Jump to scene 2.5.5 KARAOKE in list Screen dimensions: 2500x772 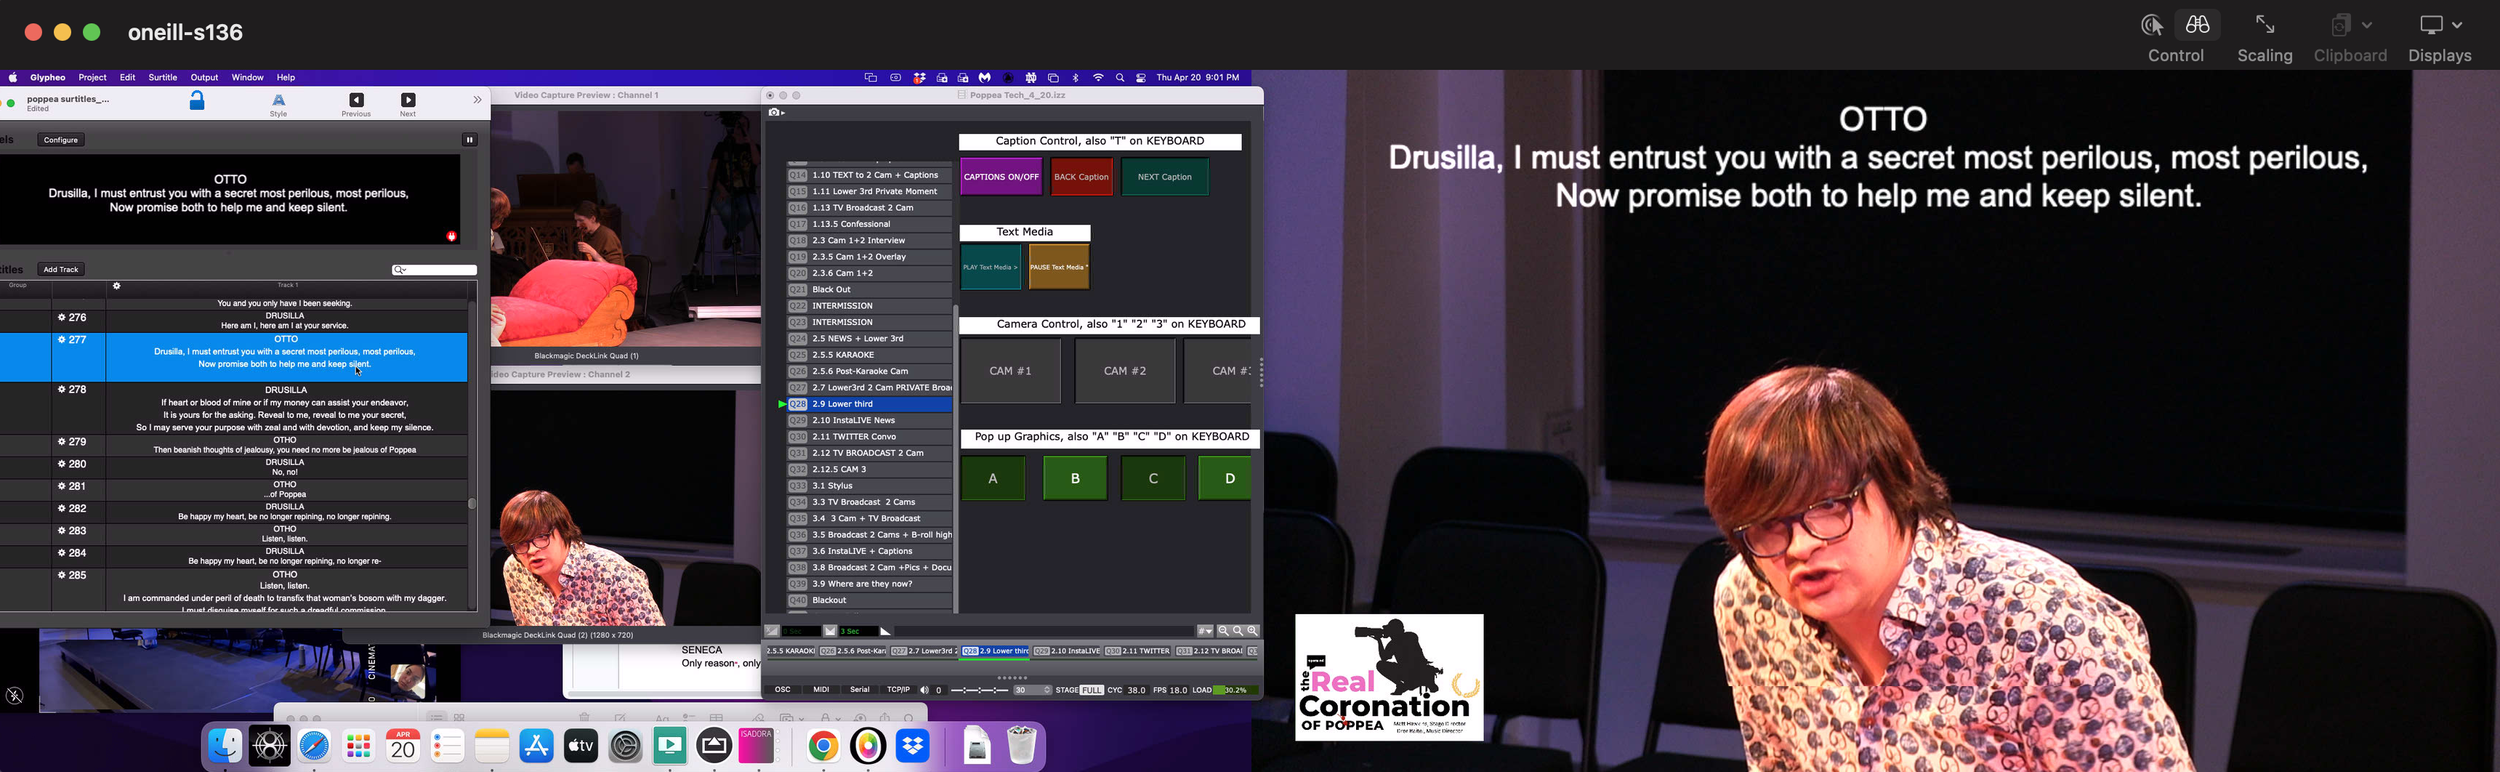(869, 355)
